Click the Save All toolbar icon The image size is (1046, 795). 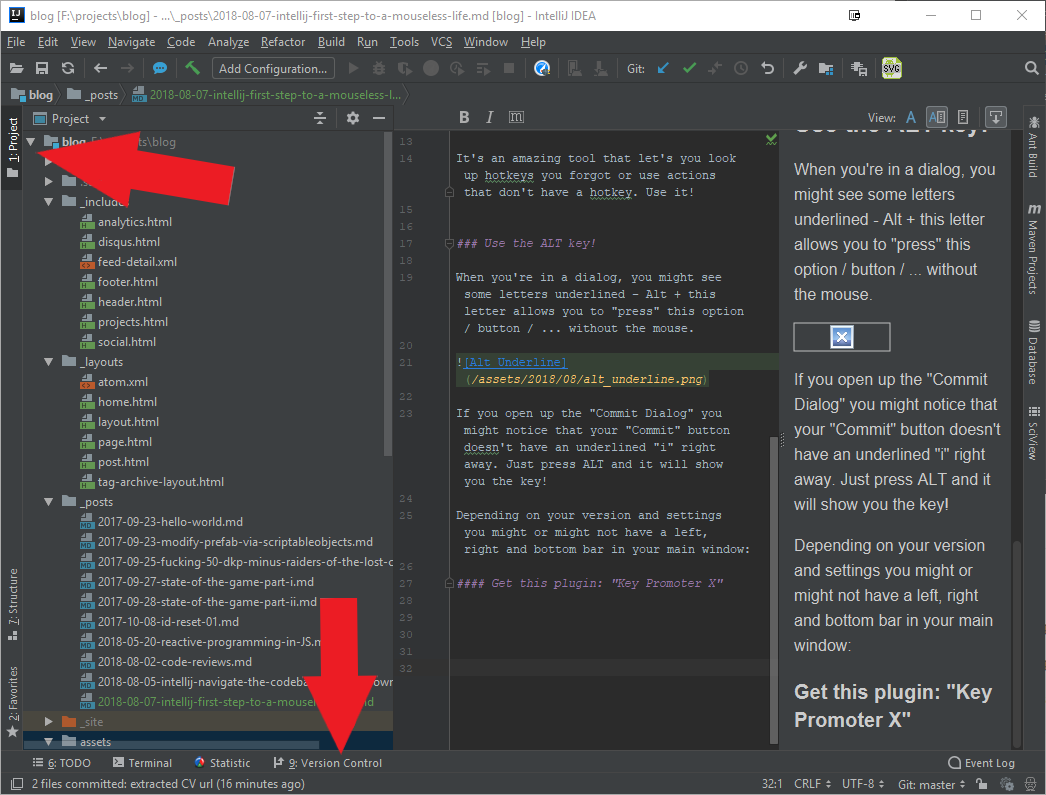coord(42,68)
